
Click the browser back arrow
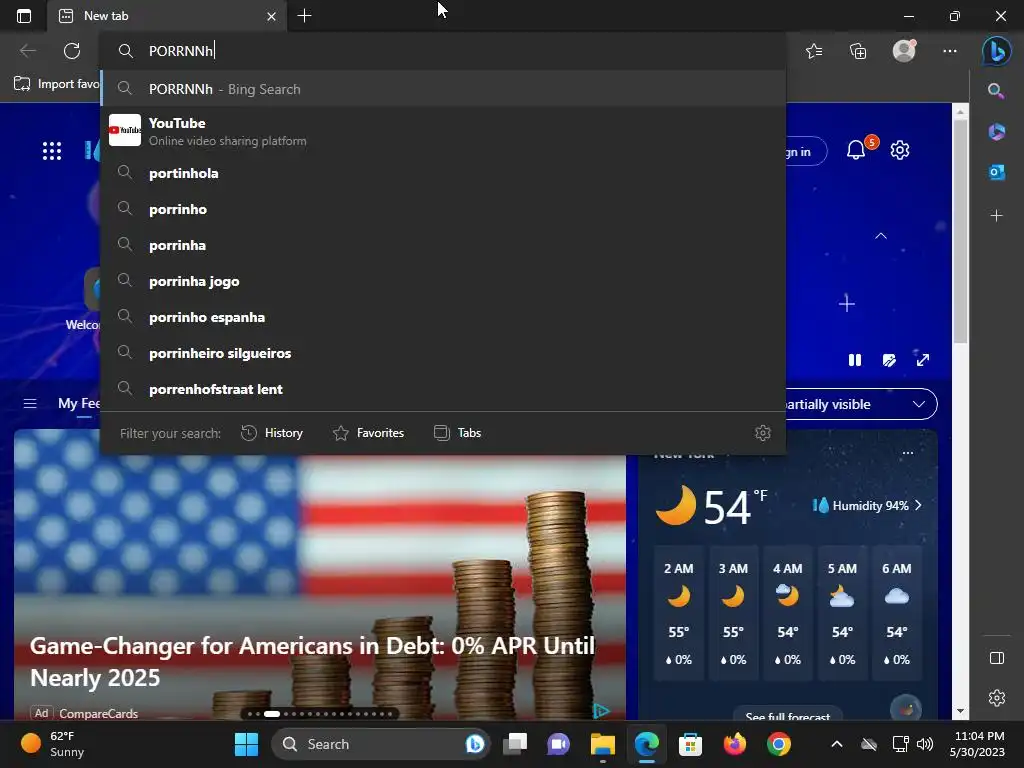click(x=28, y=51)
